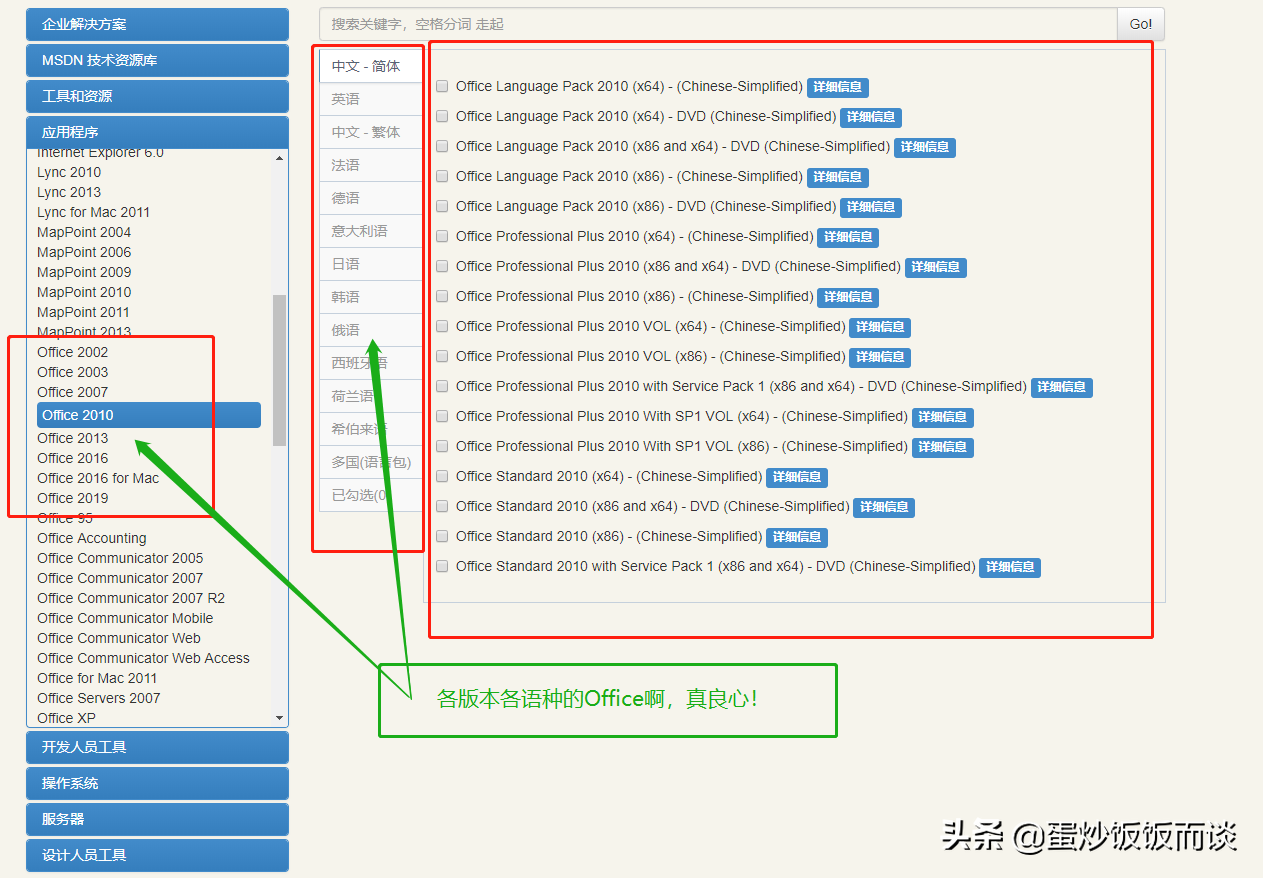Tick Office Standard 2010 with Service Pack 1 checkbox
Viewport: 1263px width, 878px height.
click(x=442, y=566)
